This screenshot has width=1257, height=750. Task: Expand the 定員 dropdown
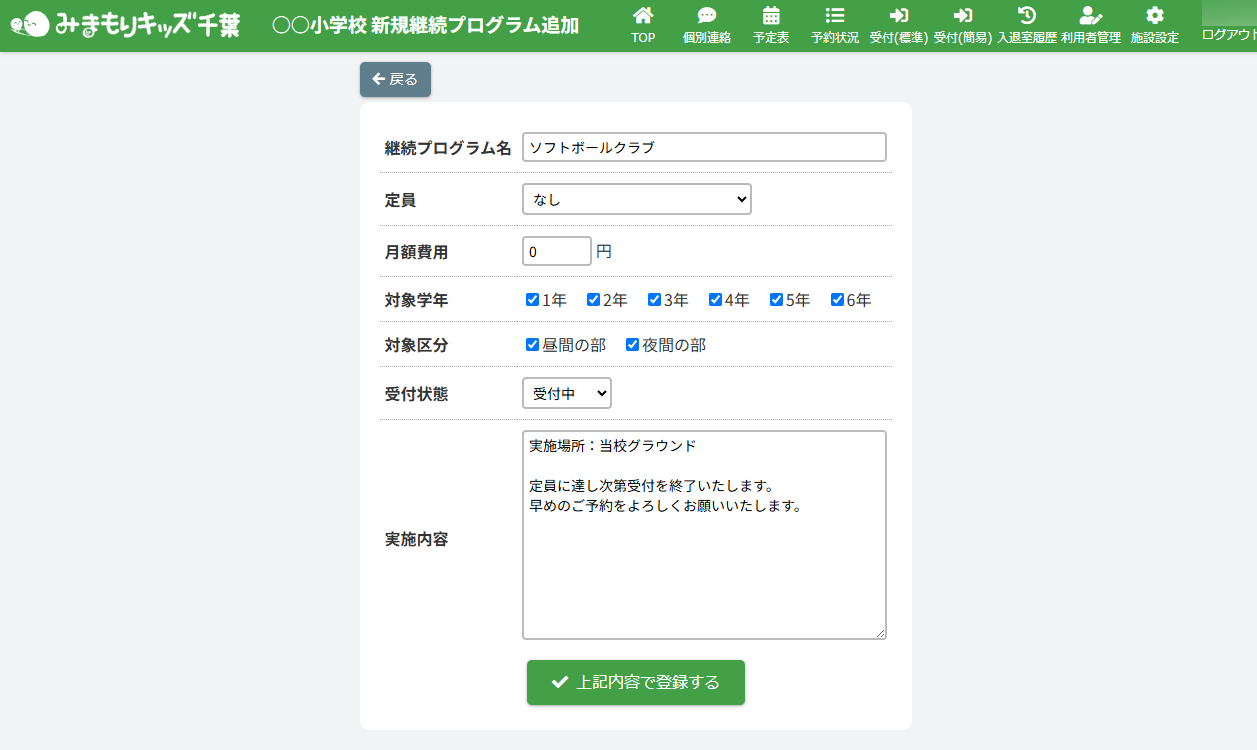pyautogui.click(x=636, y=199)
